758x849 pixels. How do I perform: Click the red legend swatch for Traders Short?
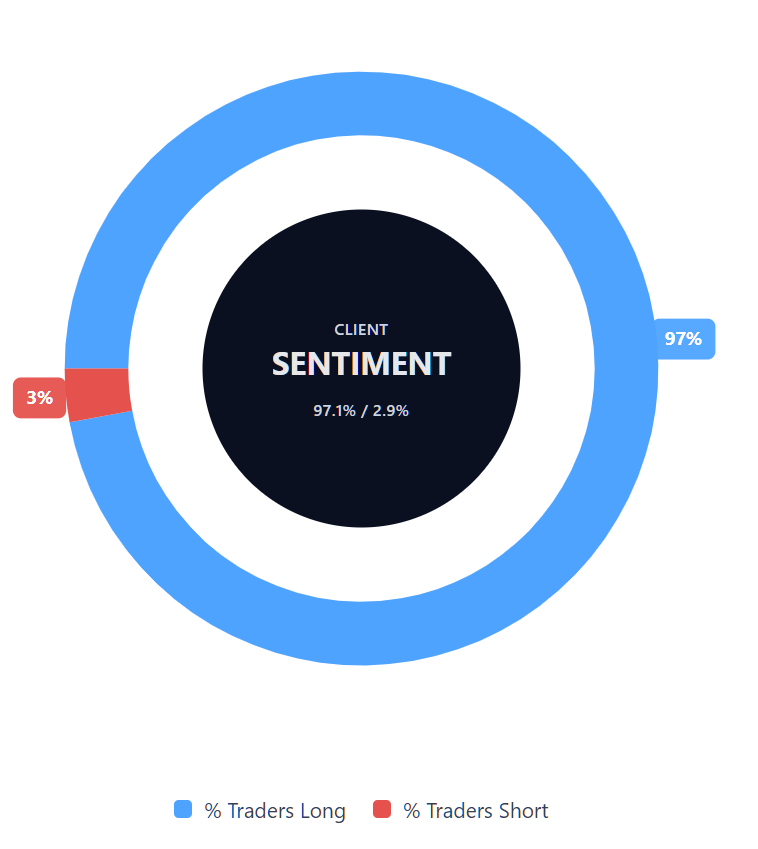coord(381,810)
